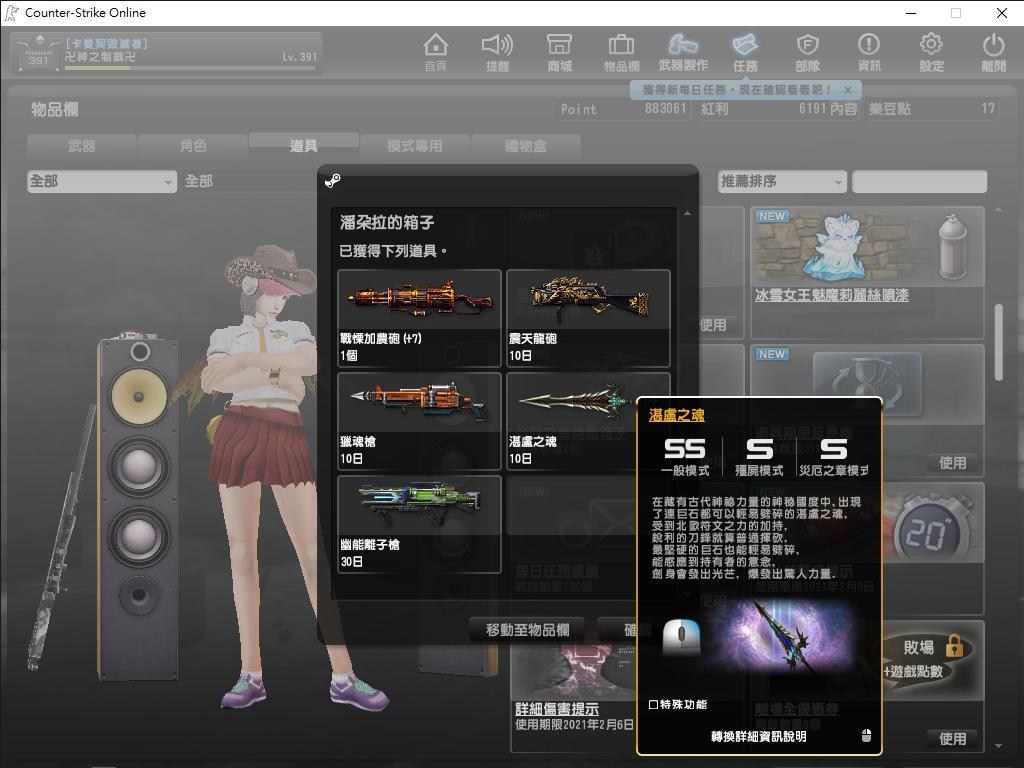Click the player rank badge 391
The image size is (1024, 768).
[x=38, y=52]
